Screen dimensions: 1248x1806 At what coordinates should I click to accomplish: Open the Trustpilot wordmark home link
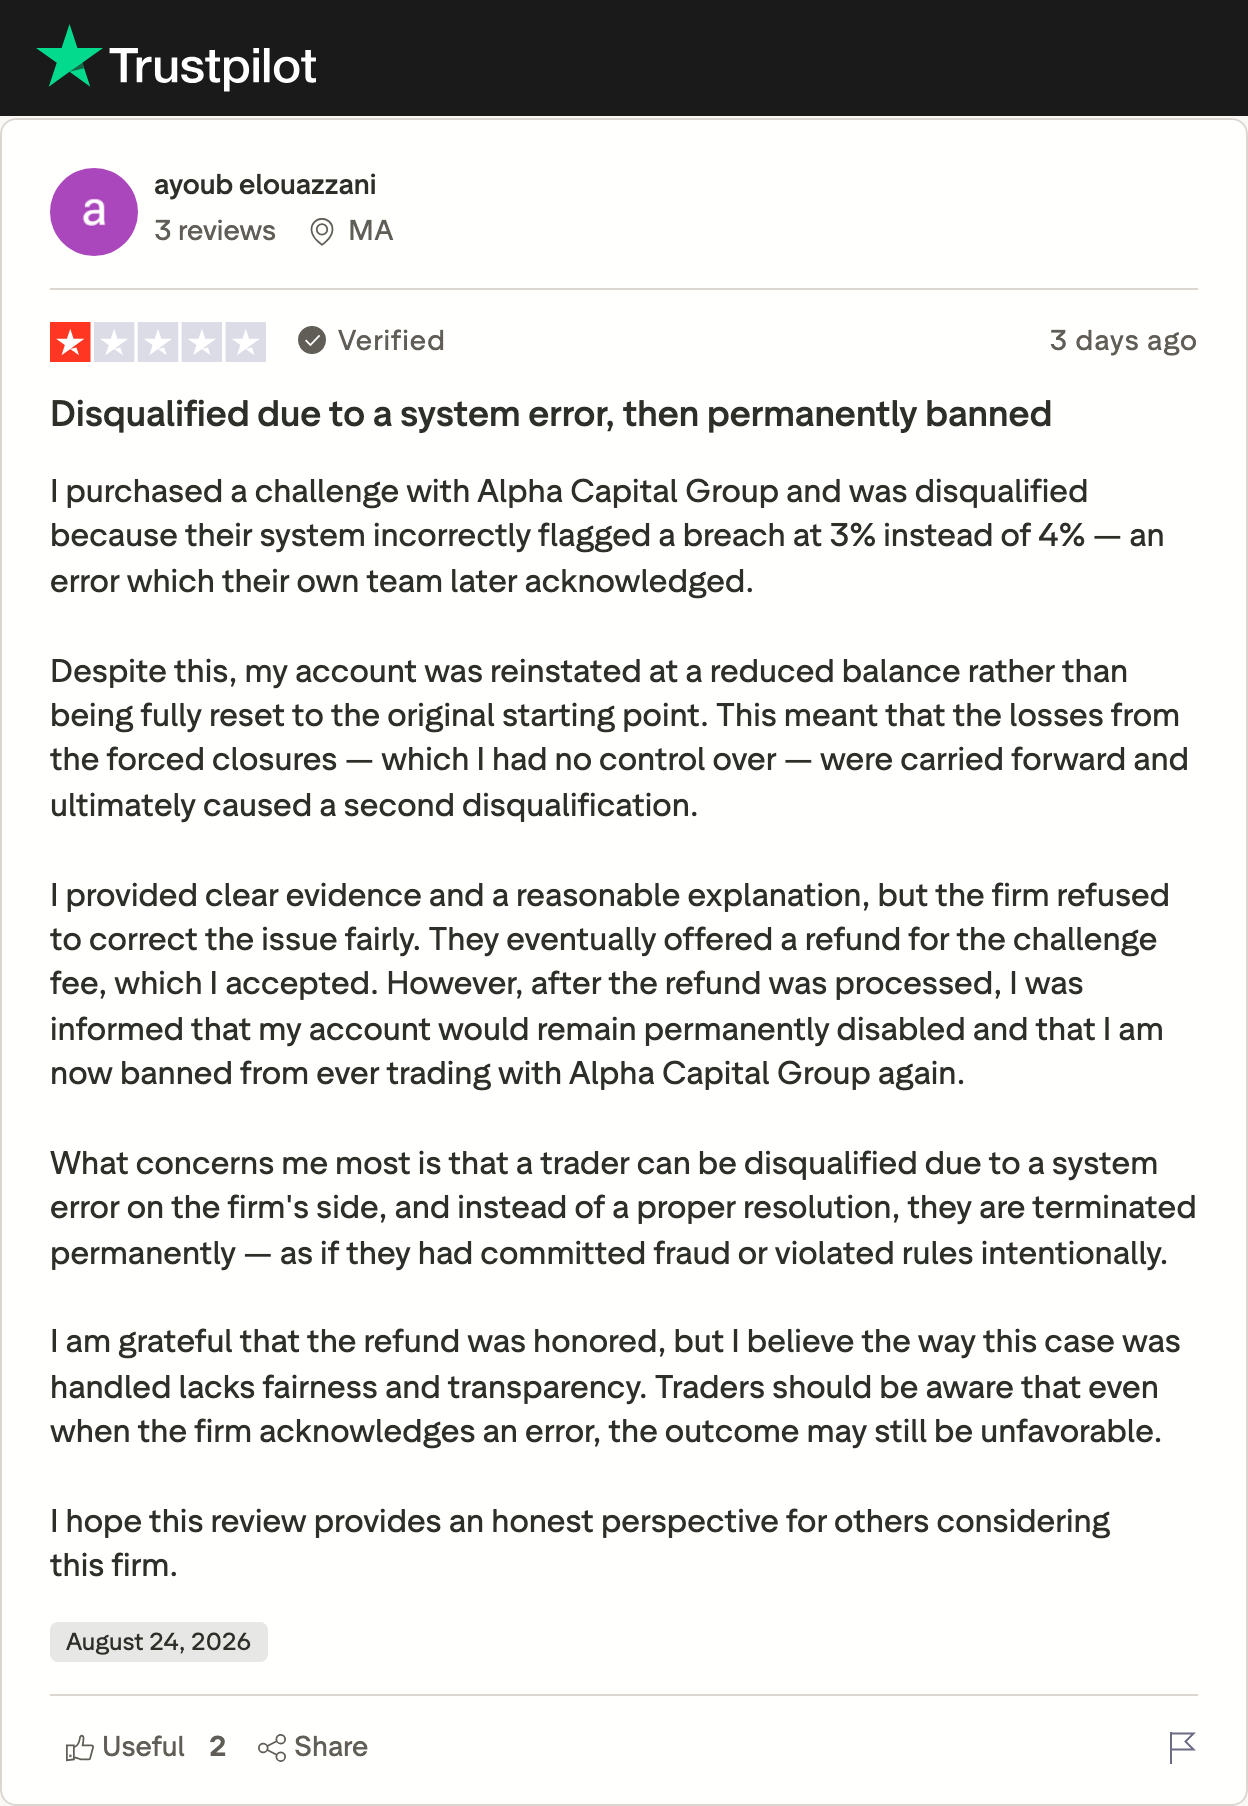tap(212, 66)
